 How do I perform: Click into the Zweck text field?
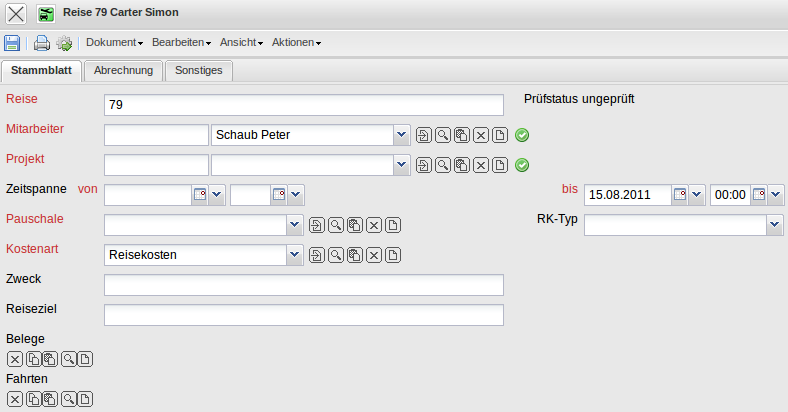pyautogui.click(x=303, y=285)
